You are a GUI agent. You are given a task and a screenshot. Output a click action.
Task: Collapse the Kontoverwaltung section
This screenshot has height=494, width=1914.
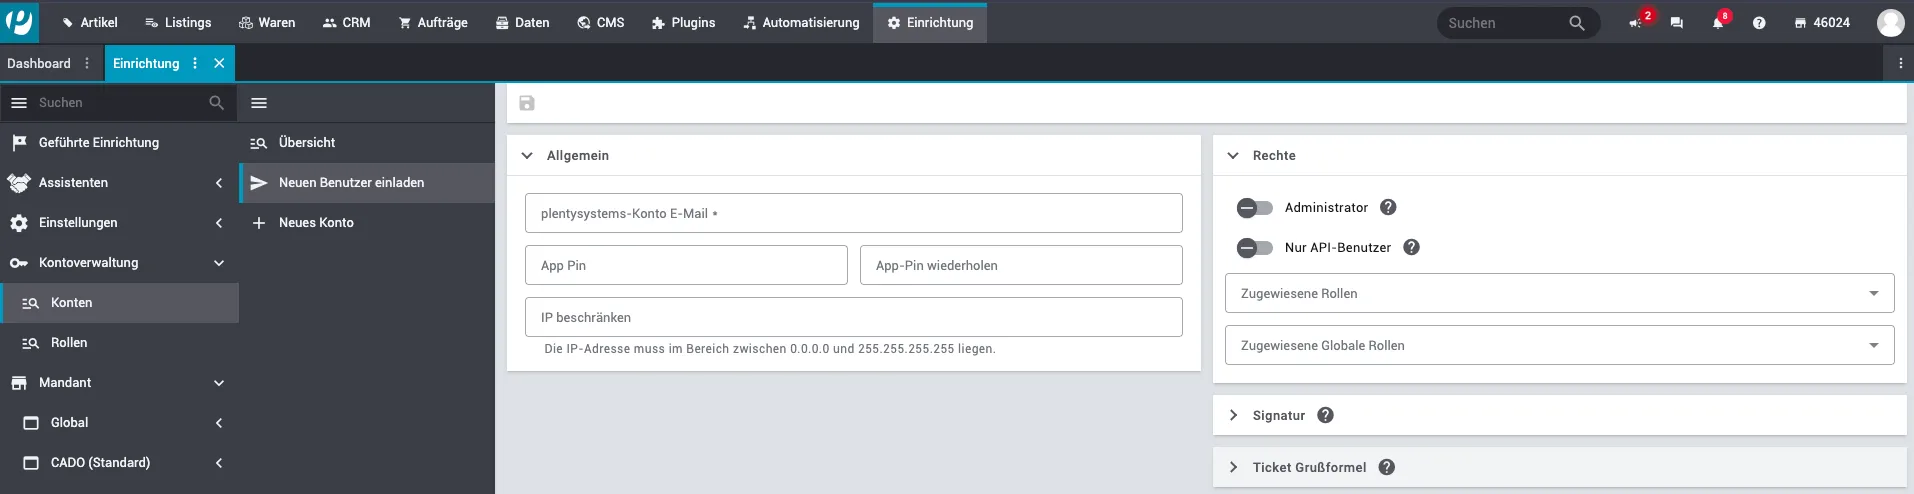[x=119, y=262]
